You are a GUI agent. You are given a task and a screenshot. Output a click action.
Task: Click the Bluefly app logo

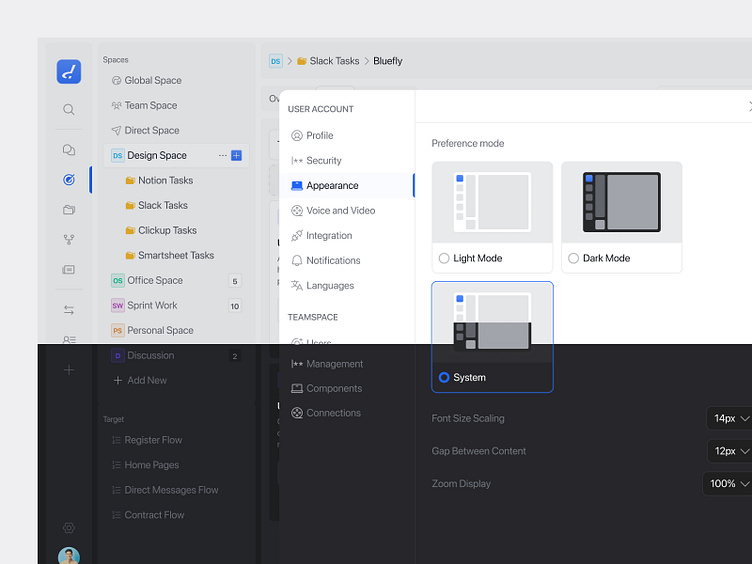point(68,72)
